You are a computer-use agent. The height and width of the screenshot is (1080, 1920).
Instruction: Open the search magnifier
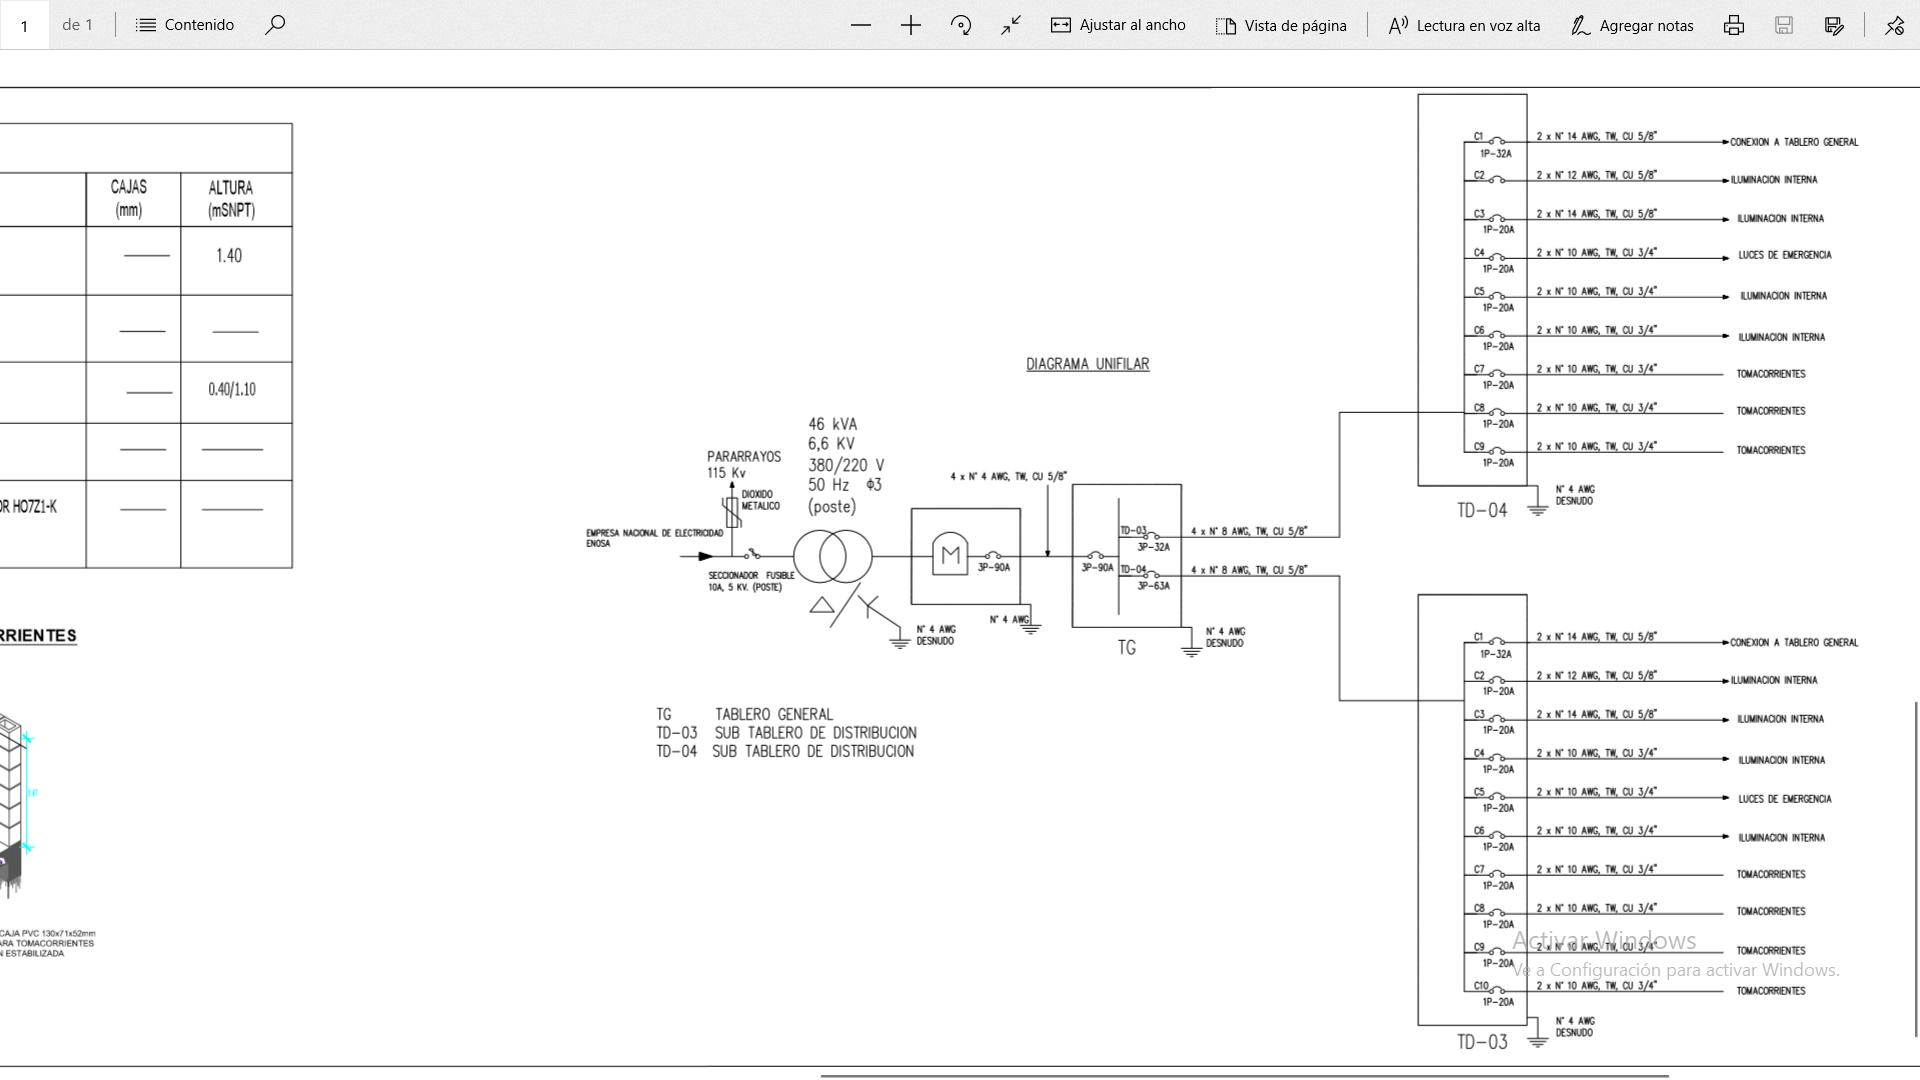coord(275,25)
